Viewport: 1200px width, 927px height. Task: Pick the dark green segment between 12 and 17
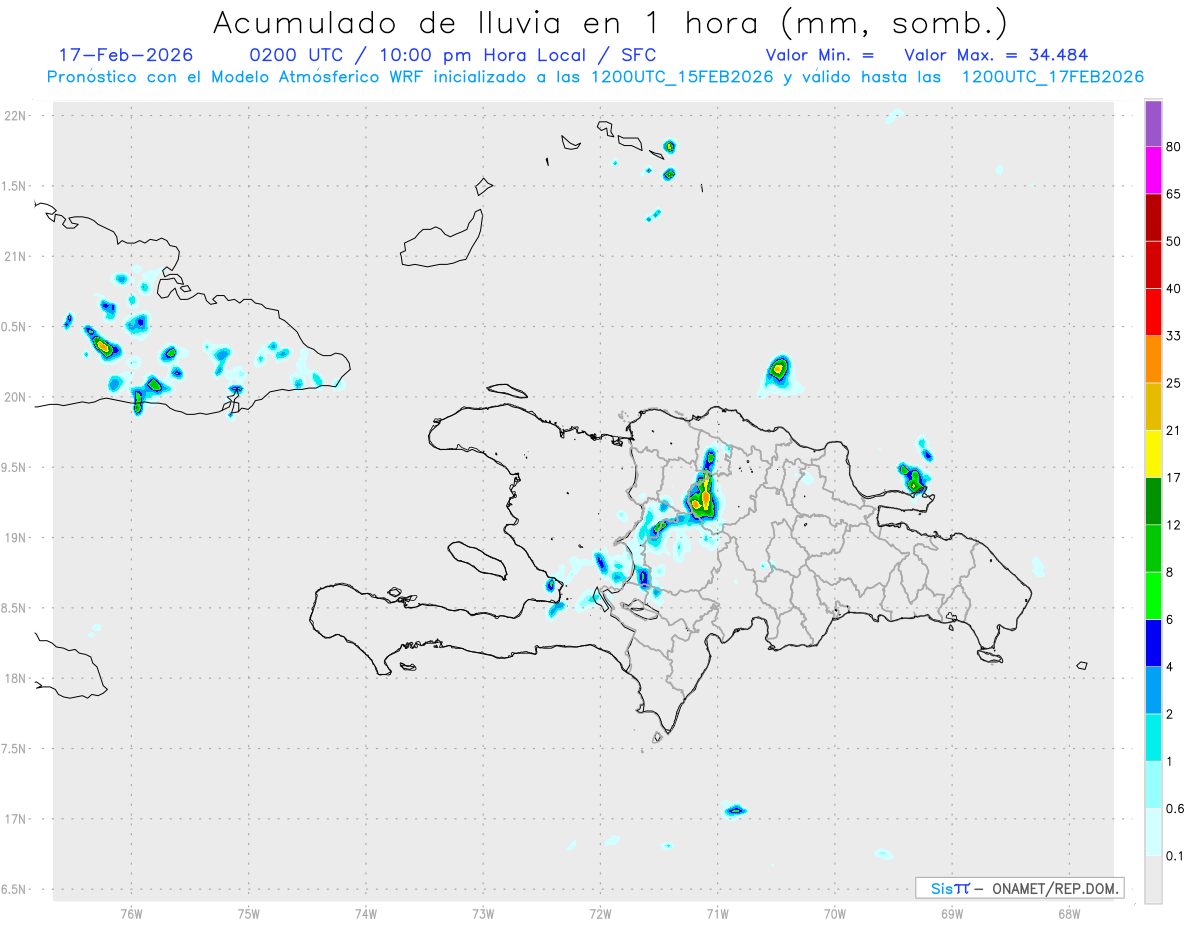(x=1153, y=501)
